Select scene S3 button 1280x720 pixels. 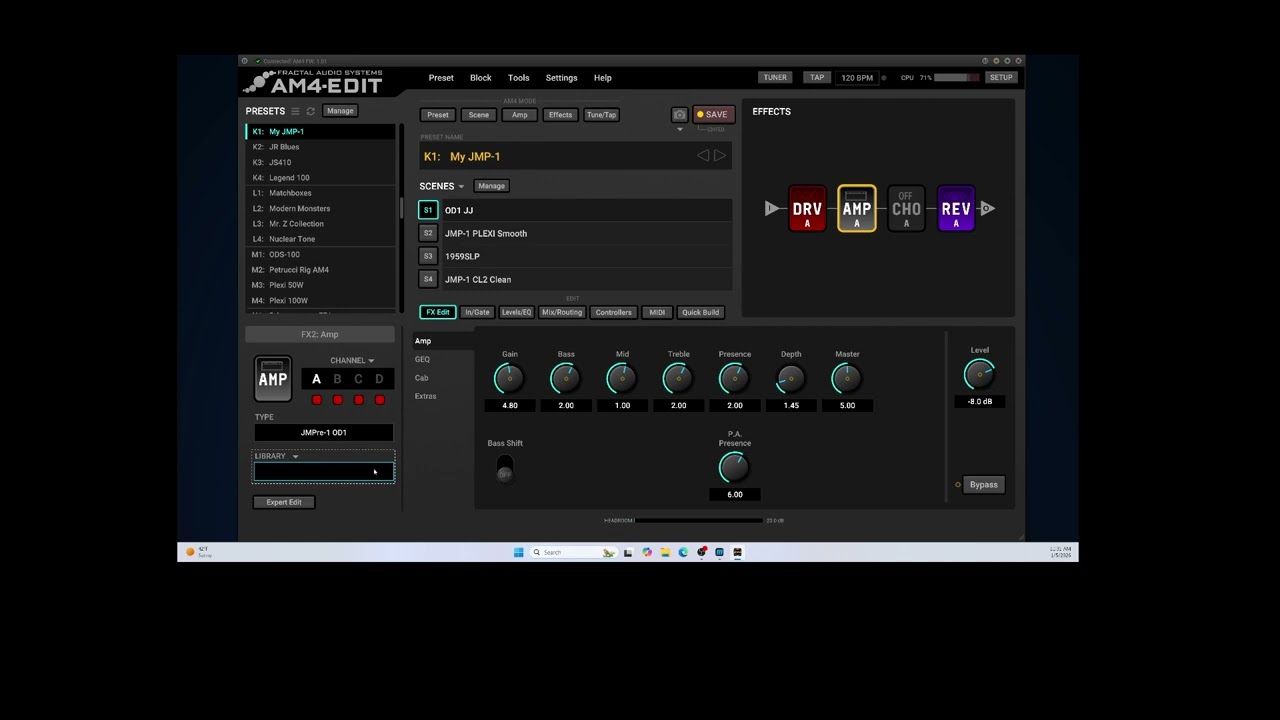(x=428, y=256)
